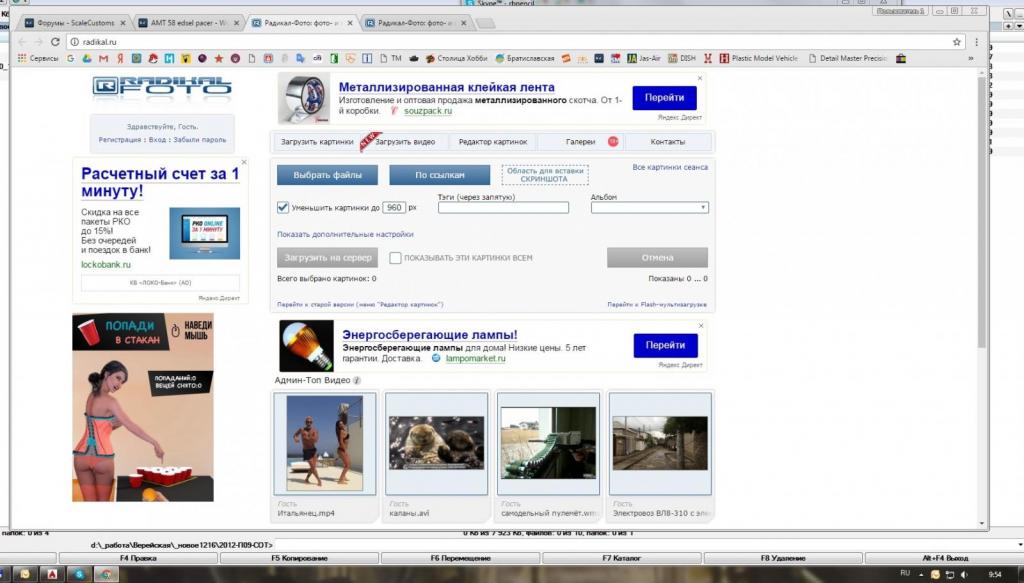Toggle the Уменьшить картинки до checkbox

coord(283,208)
